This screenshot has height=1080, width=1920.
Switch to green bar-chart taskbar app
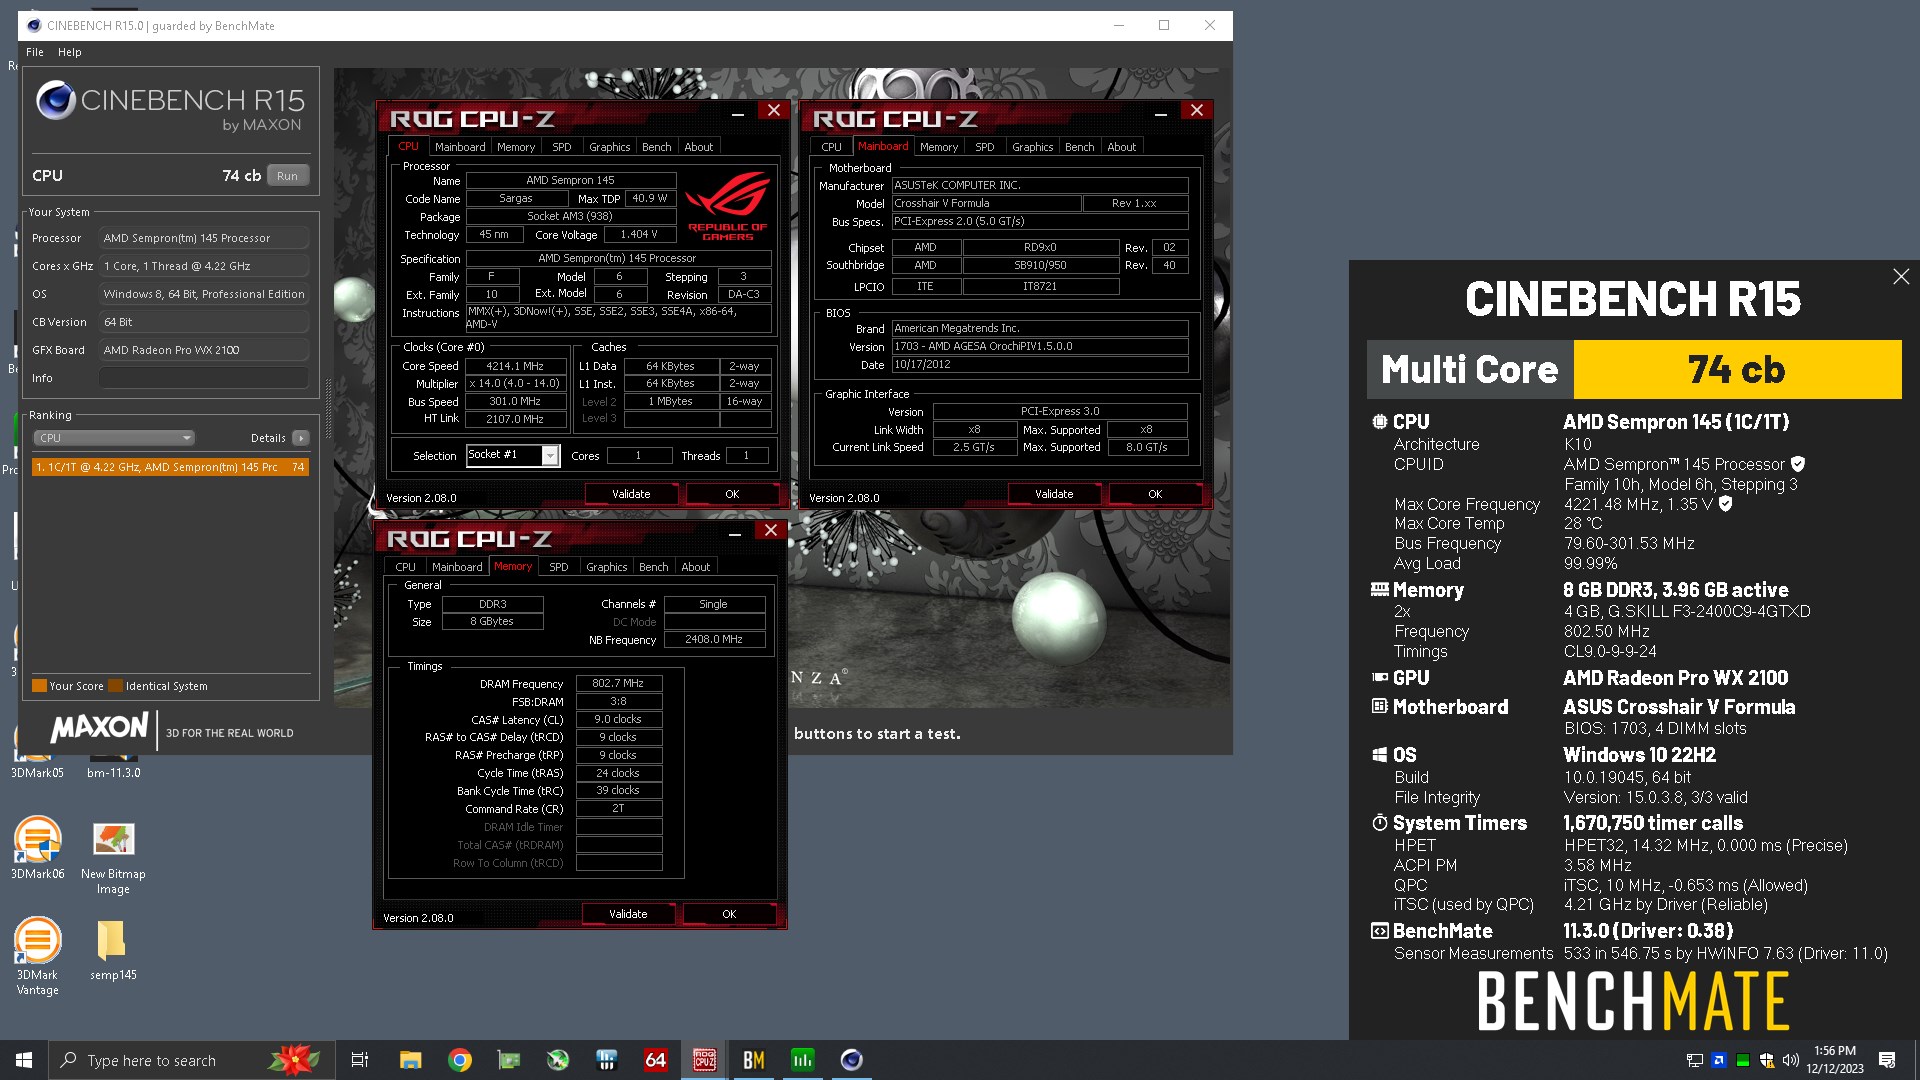point(802,1060)
